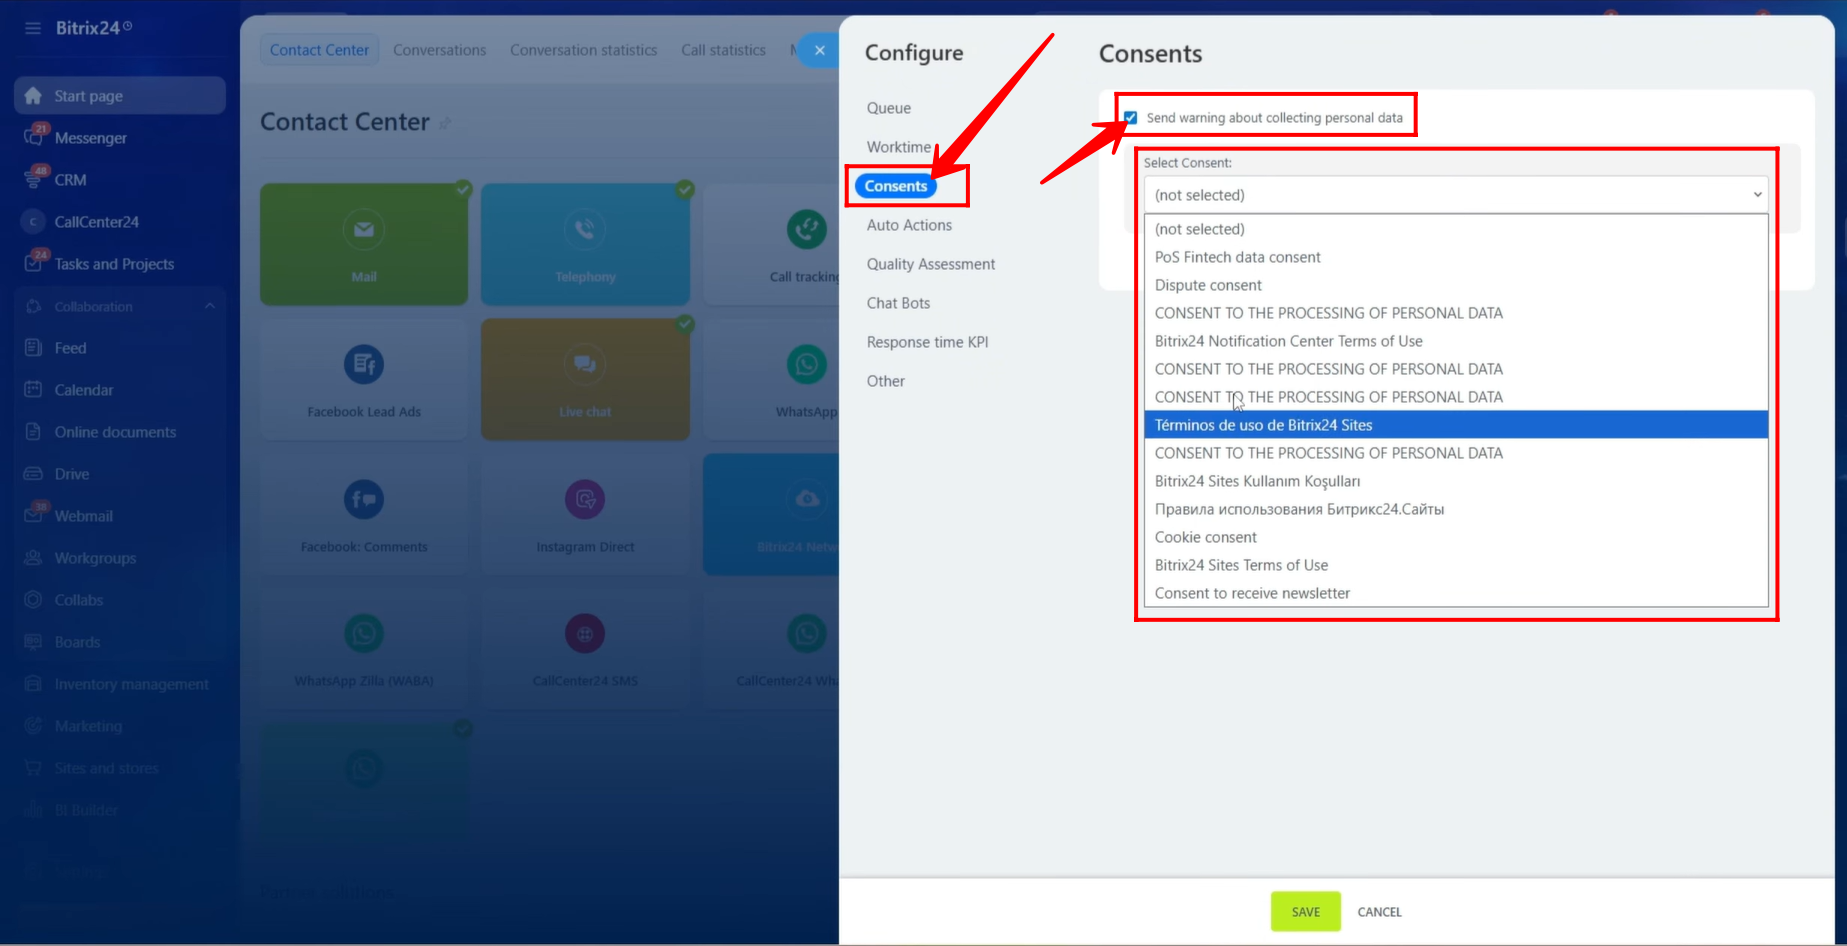Open the Telephony channel tile

tap(585, 244)
